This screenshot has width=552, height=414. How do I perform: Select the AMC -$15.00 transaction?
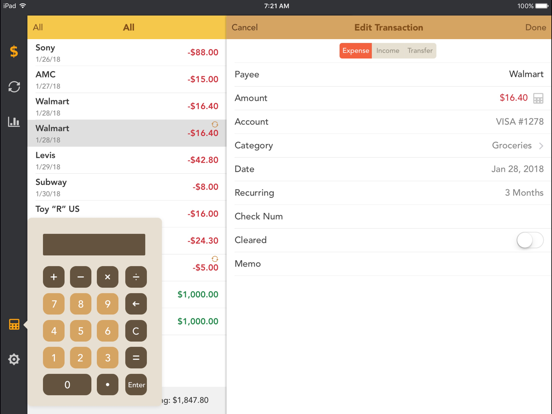point(127,79)
